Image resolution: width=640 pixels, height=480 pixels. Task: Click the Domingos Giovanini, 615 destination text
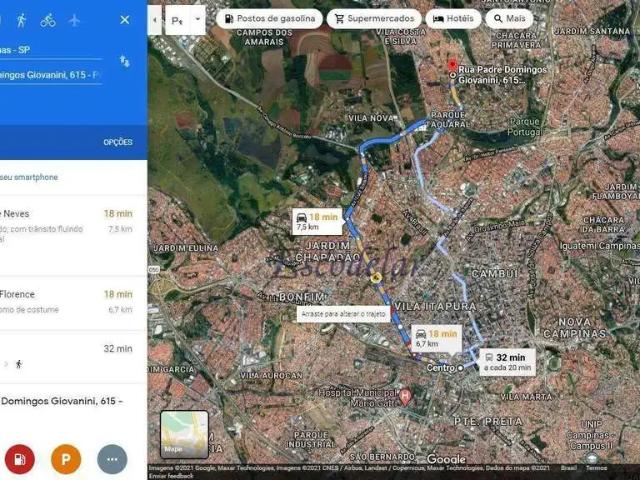62,401
